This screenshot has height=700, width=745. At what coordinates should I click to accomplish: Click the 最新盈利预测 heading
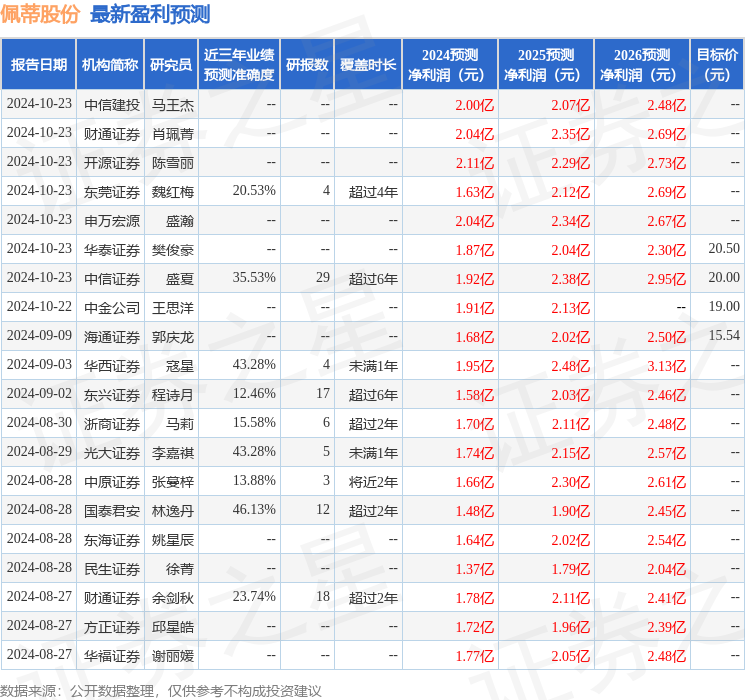point(150,14)
